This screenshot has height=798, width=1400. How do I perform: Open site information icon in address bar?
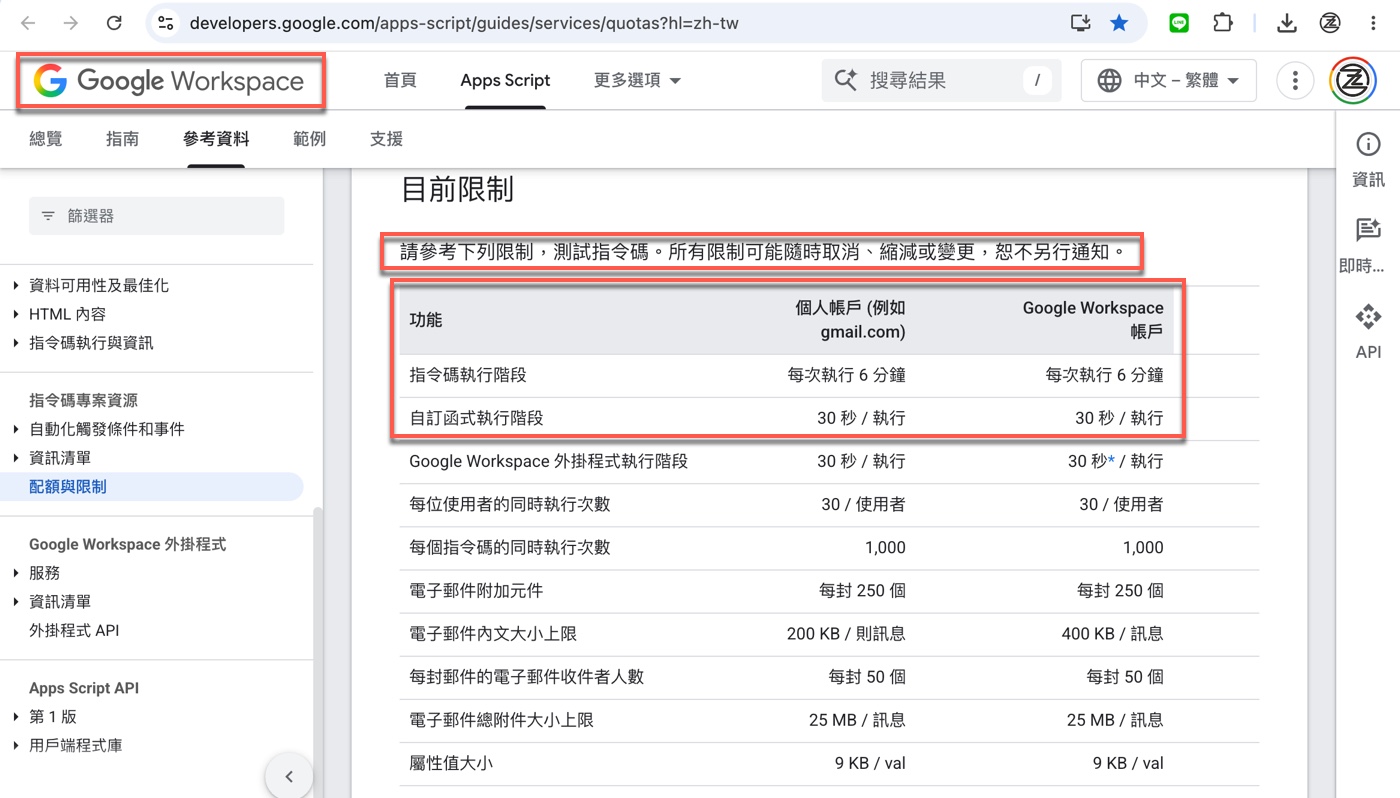pyautogui.click(x=166, y=22)
